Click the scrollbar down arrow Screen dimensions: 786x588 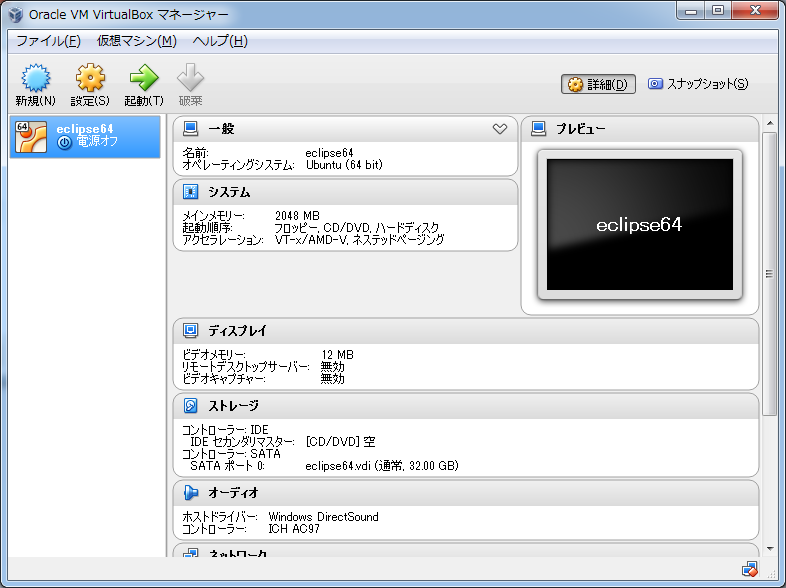769,548
